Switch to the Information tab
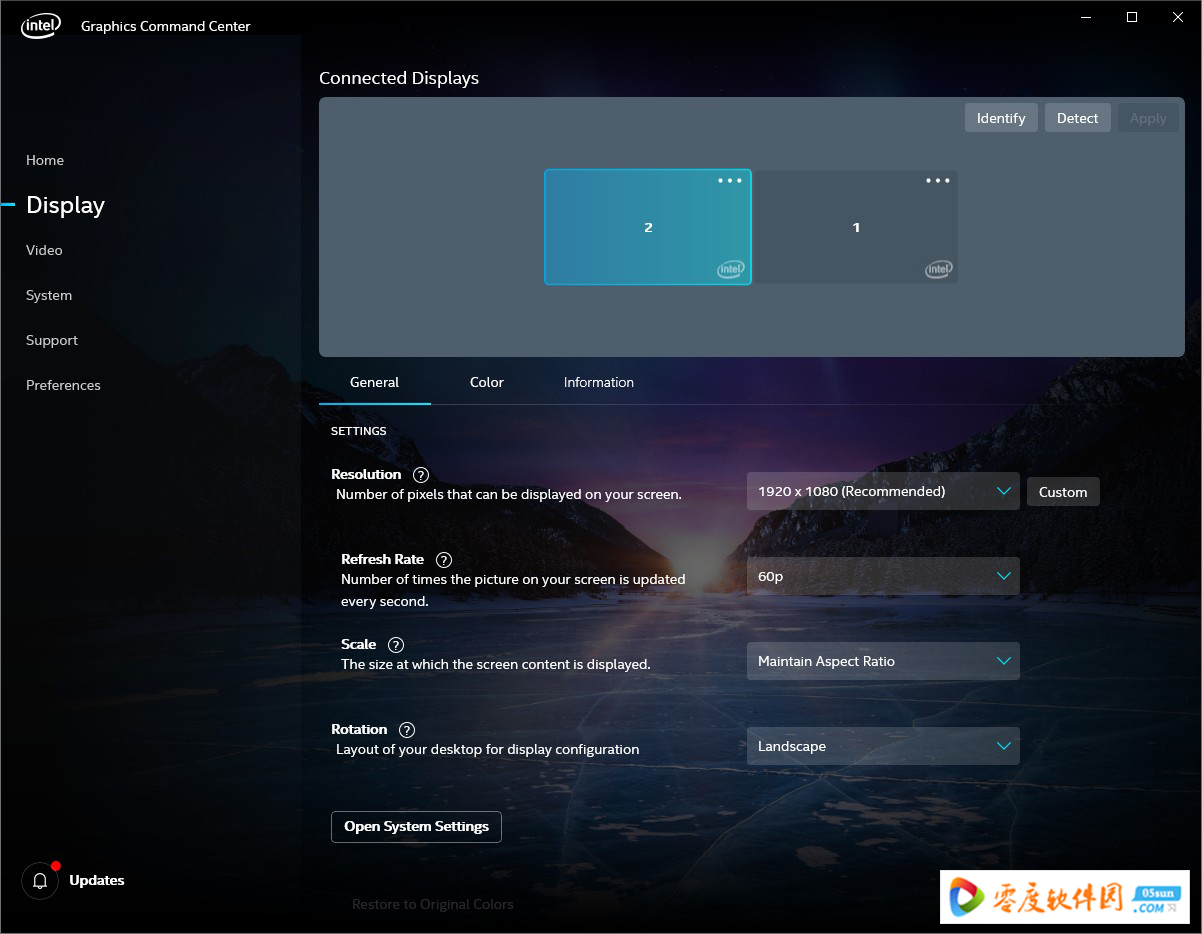This screenshot has height=934, width=1202. pyautogui.click(x=598, y=382)
